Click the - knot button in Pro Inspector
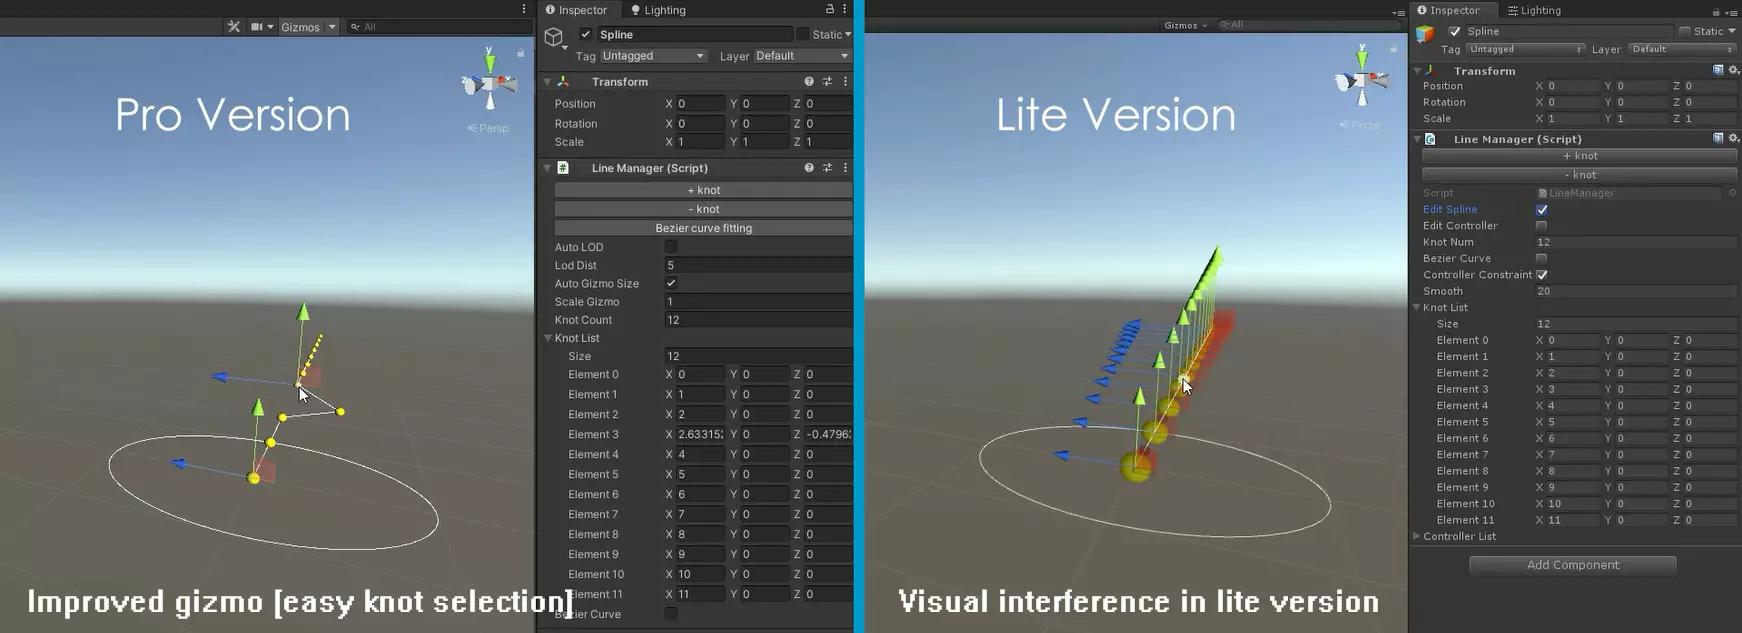Image resolution: width=1742 pixels, height=633 pixels. (703, 209)
